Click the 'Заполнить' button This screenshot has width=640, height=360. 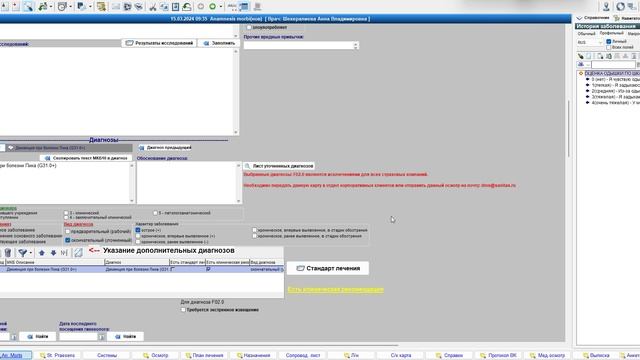pos(219,43)
